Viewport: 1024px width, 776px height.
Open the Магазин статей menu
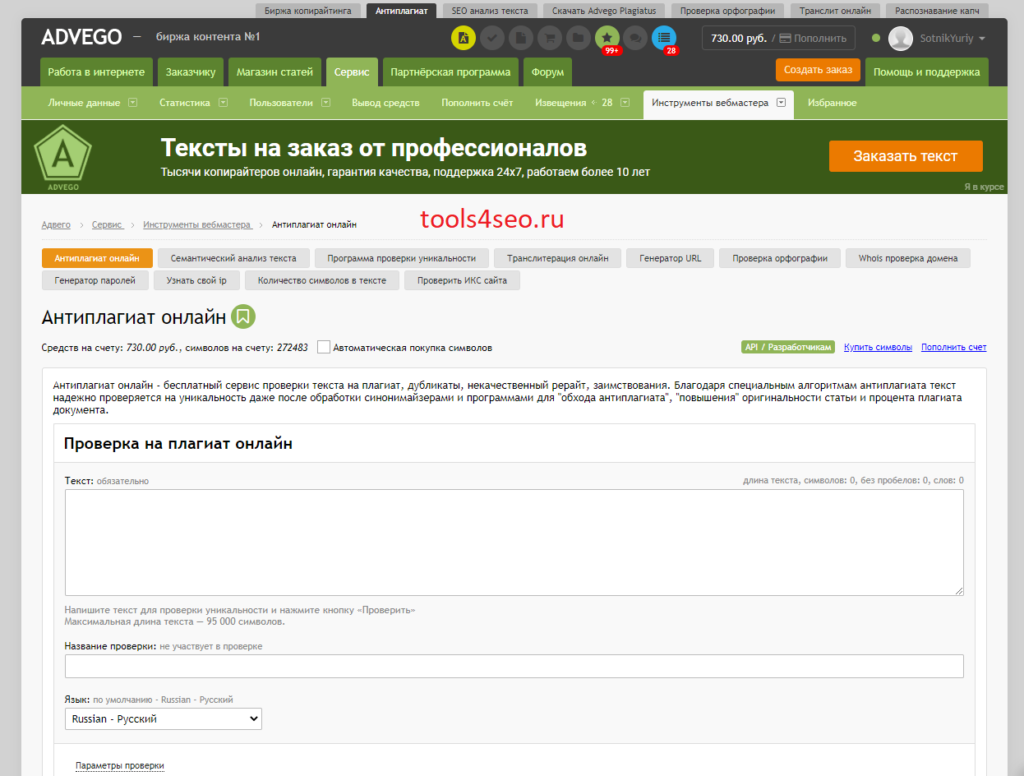click(x=274, y=72)
